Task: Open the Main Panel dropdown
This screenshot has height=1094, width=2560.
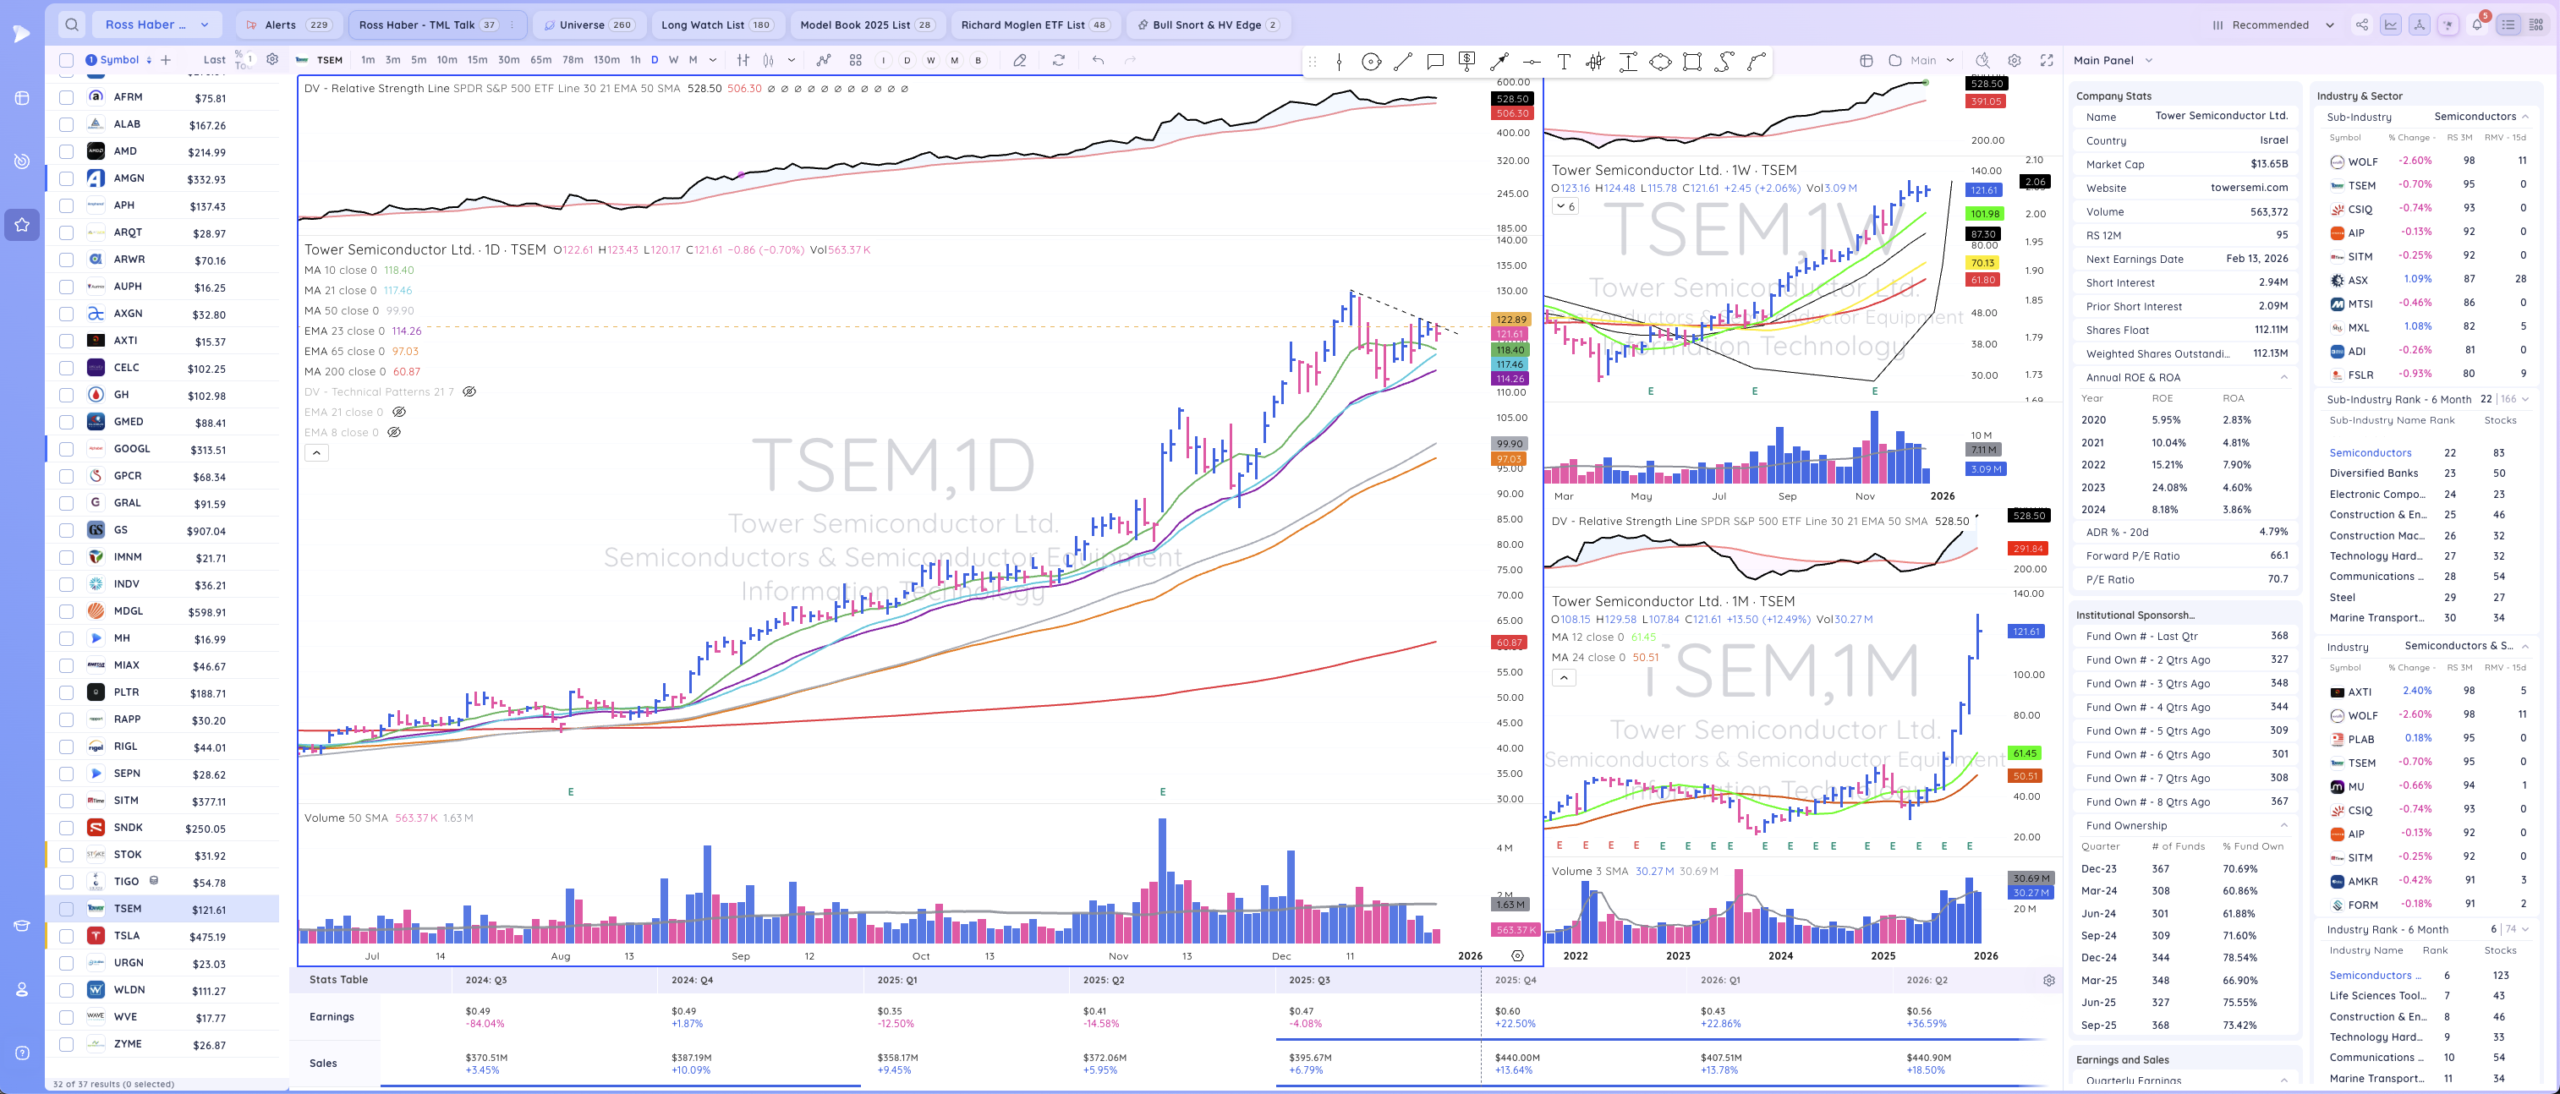Action: click(2112, 60)
